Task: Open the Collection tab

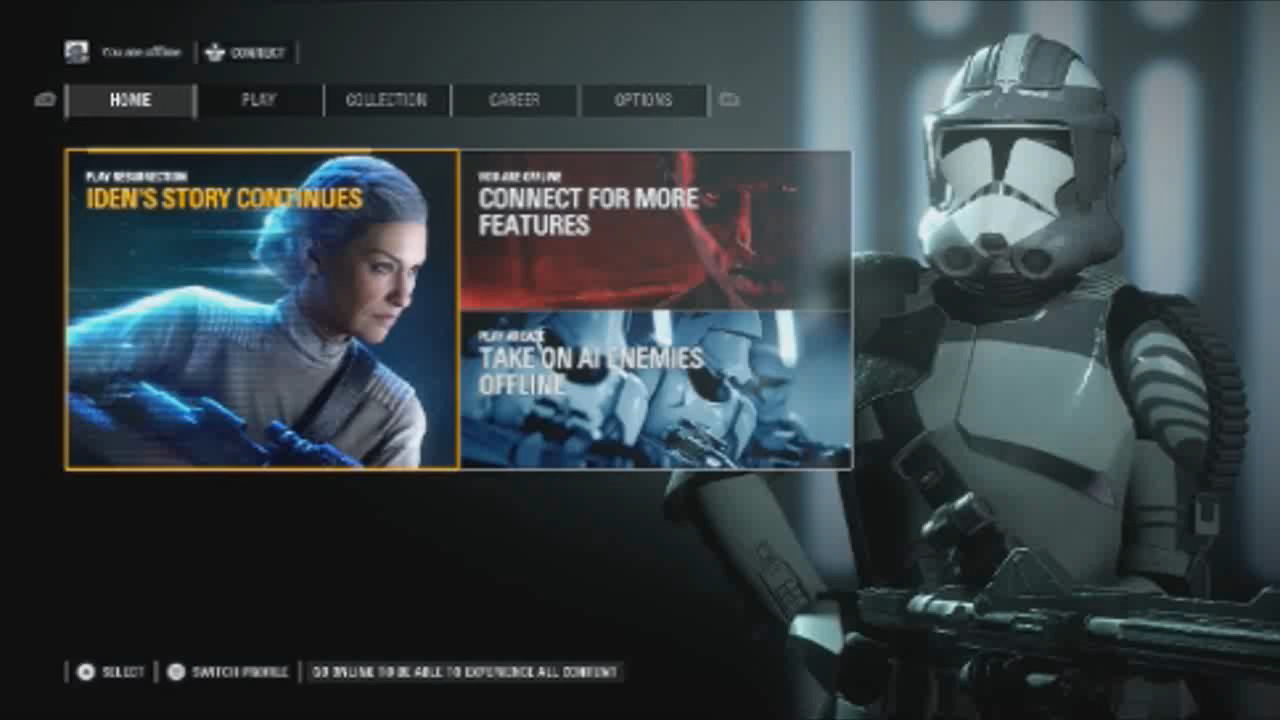Action: [x=386, y=100]
